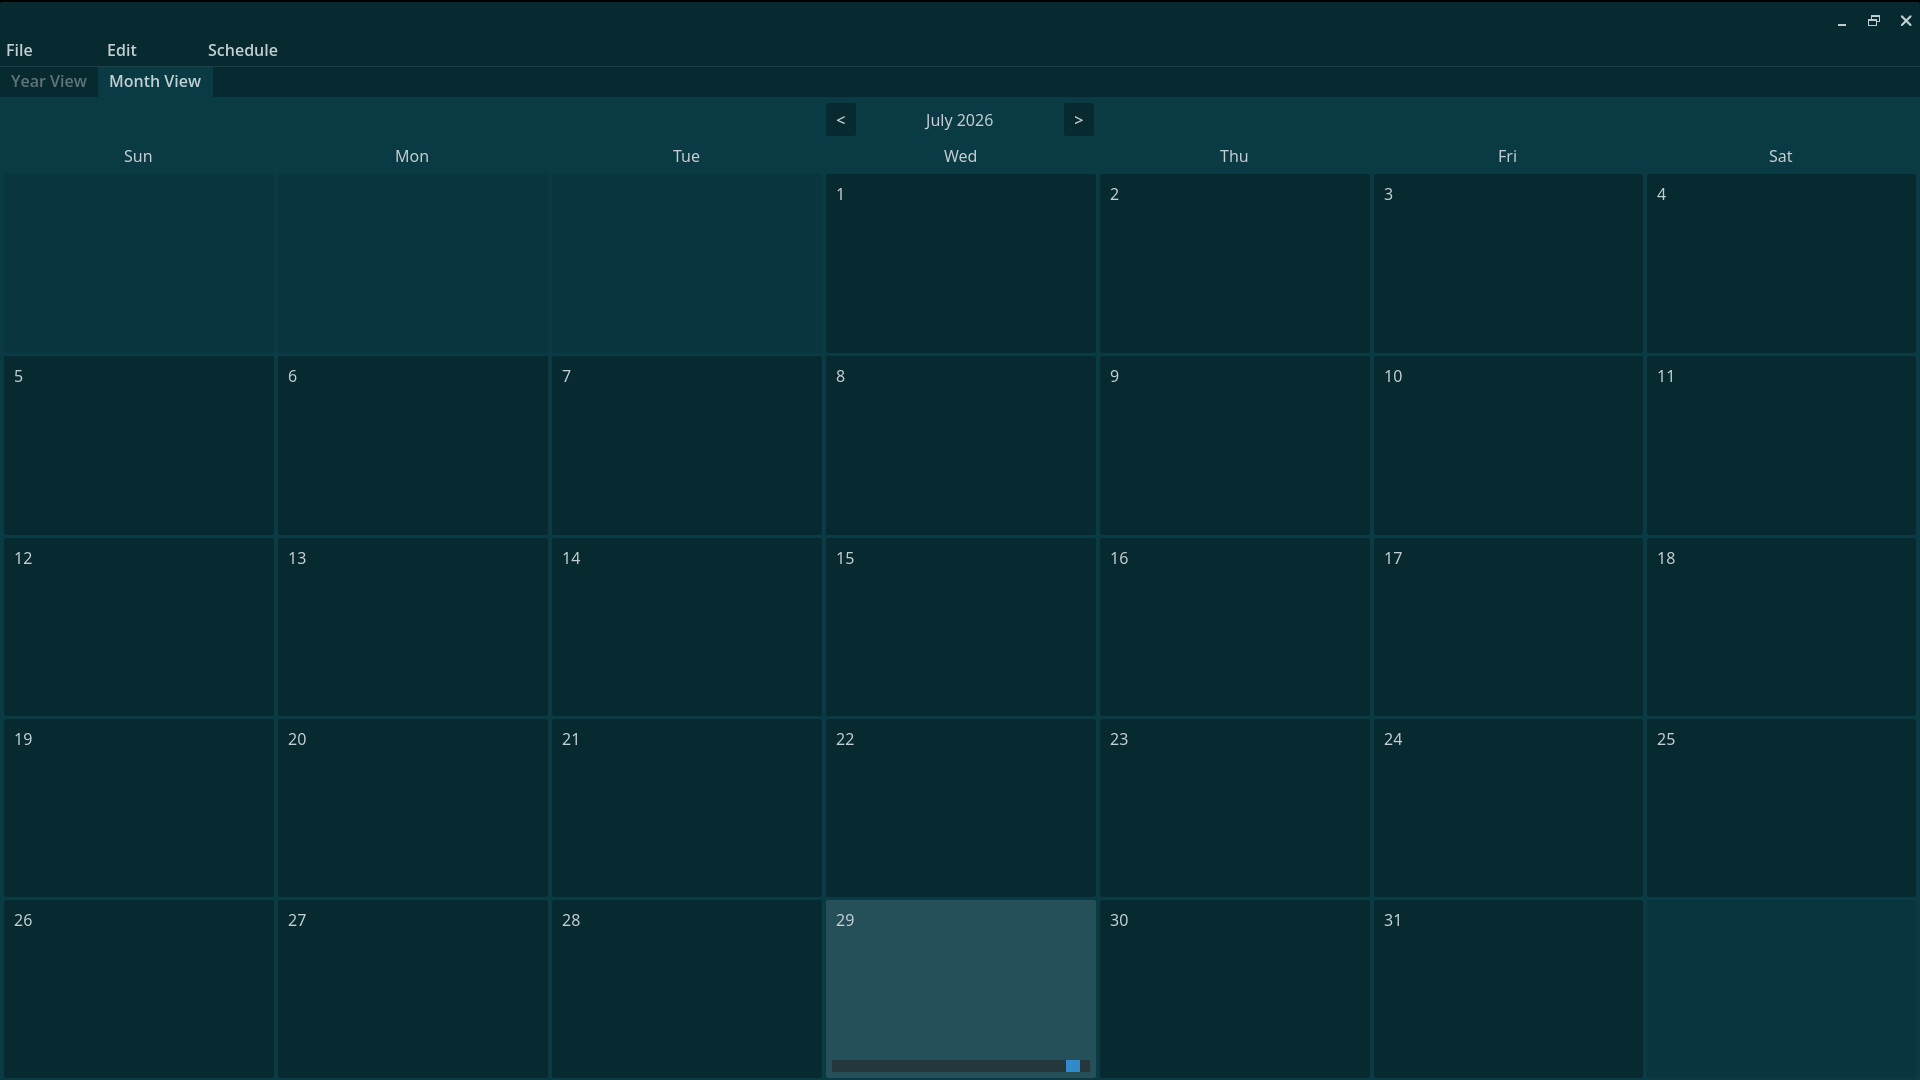Close the calendar application
1920x1080 pixels.
tap(1906, 21)
